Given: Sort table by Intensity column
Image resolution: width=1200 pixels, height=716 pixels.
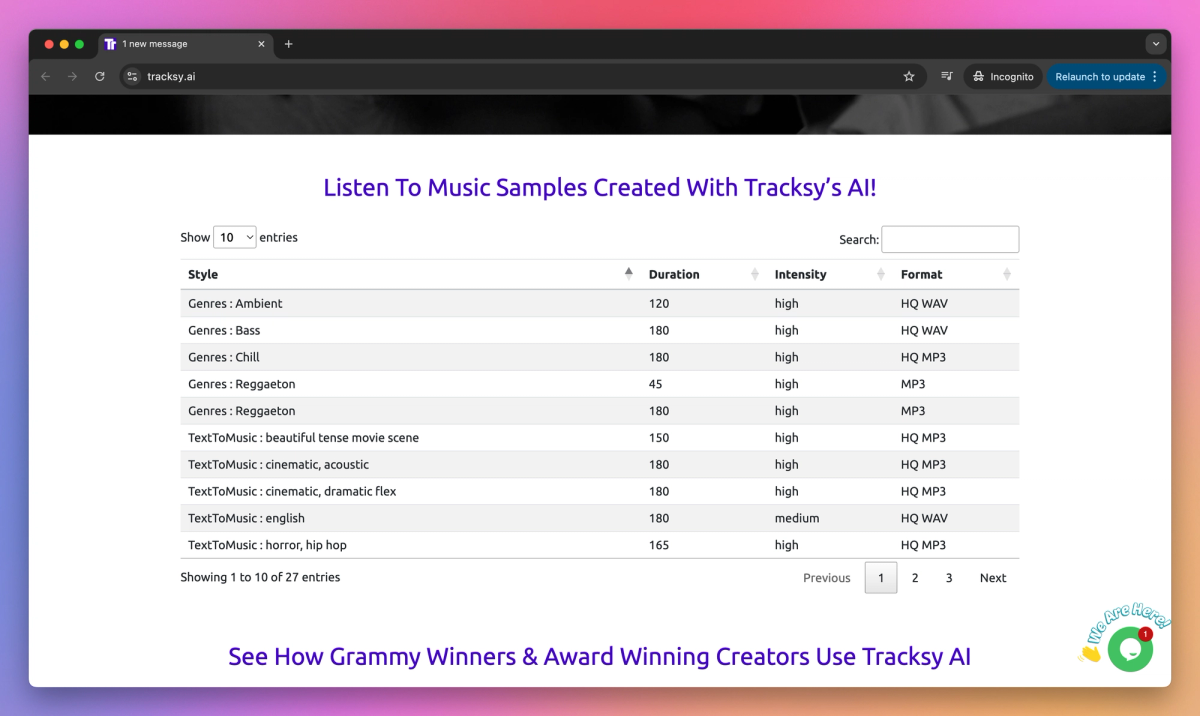Looking at the screenshot, I should click(x=830, y=274).
